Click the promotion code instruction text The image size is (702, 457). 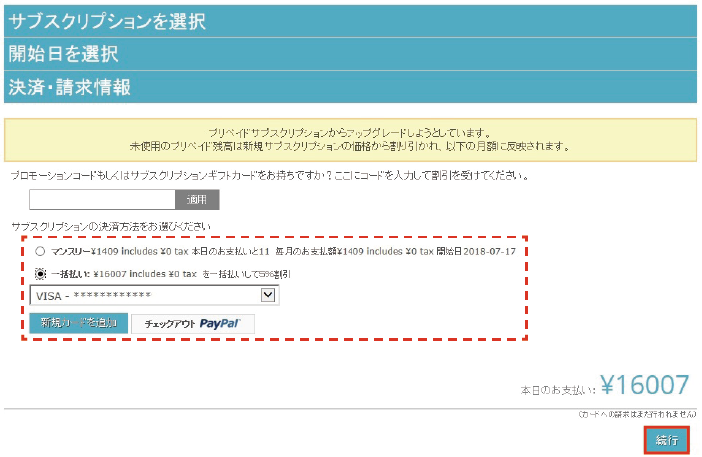pos(270,175)
